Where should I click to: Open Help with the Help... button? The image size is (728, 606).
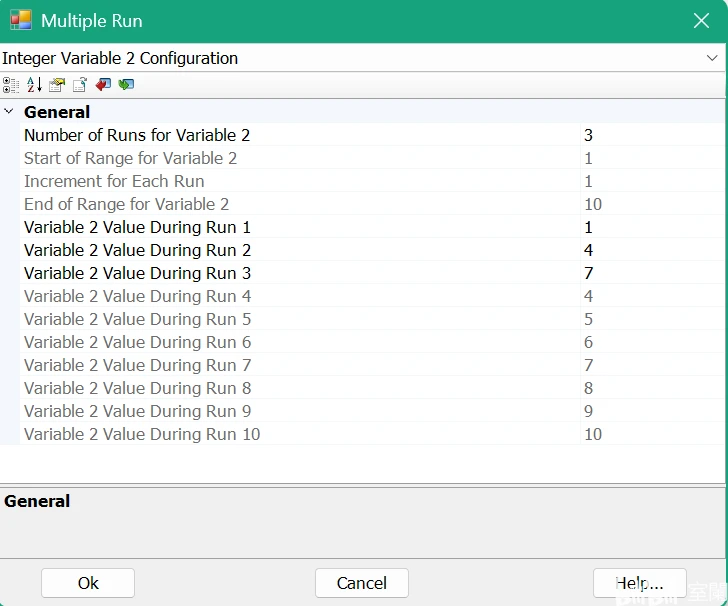[x=639, y=583]
